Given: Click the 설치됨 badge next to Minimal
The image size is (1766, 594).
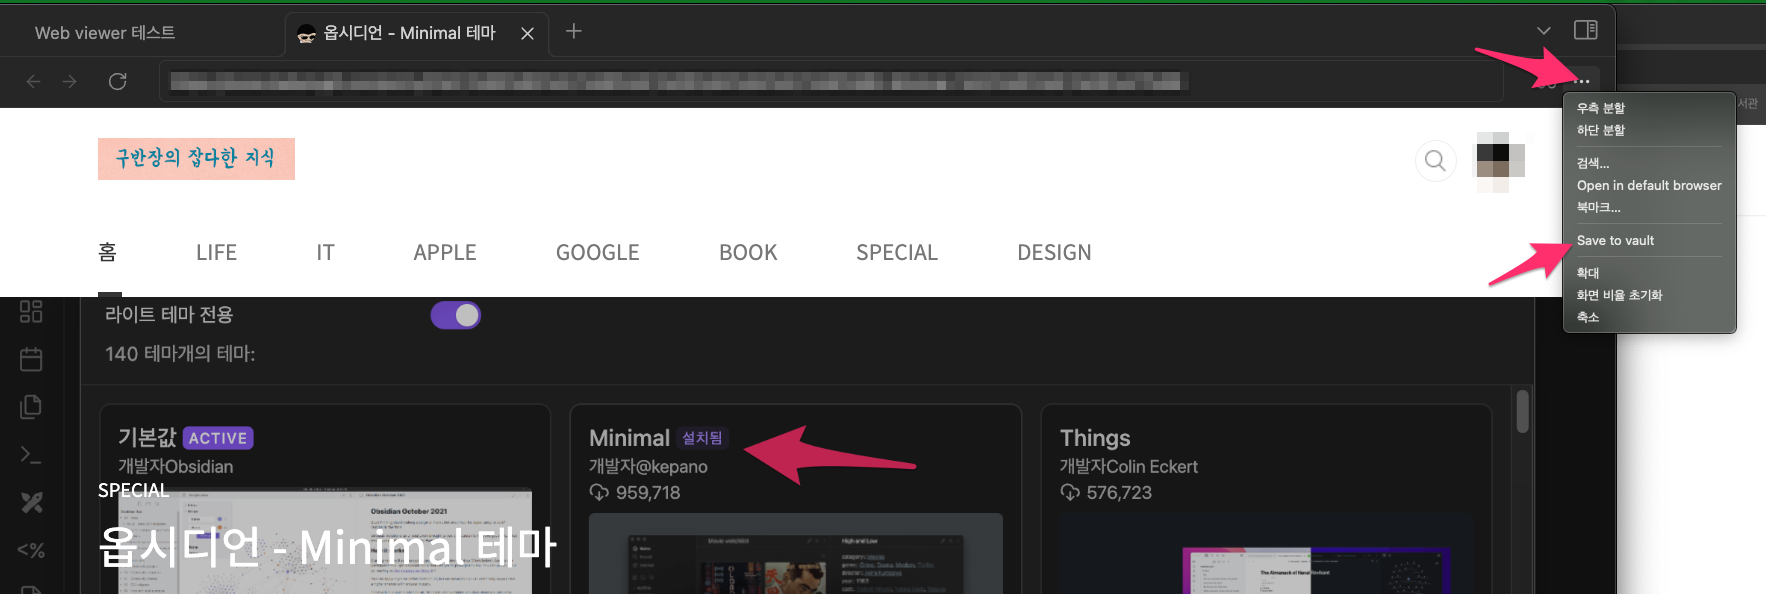Looking at the screenshot, I should pyautogui.click(x=702, y=438).
